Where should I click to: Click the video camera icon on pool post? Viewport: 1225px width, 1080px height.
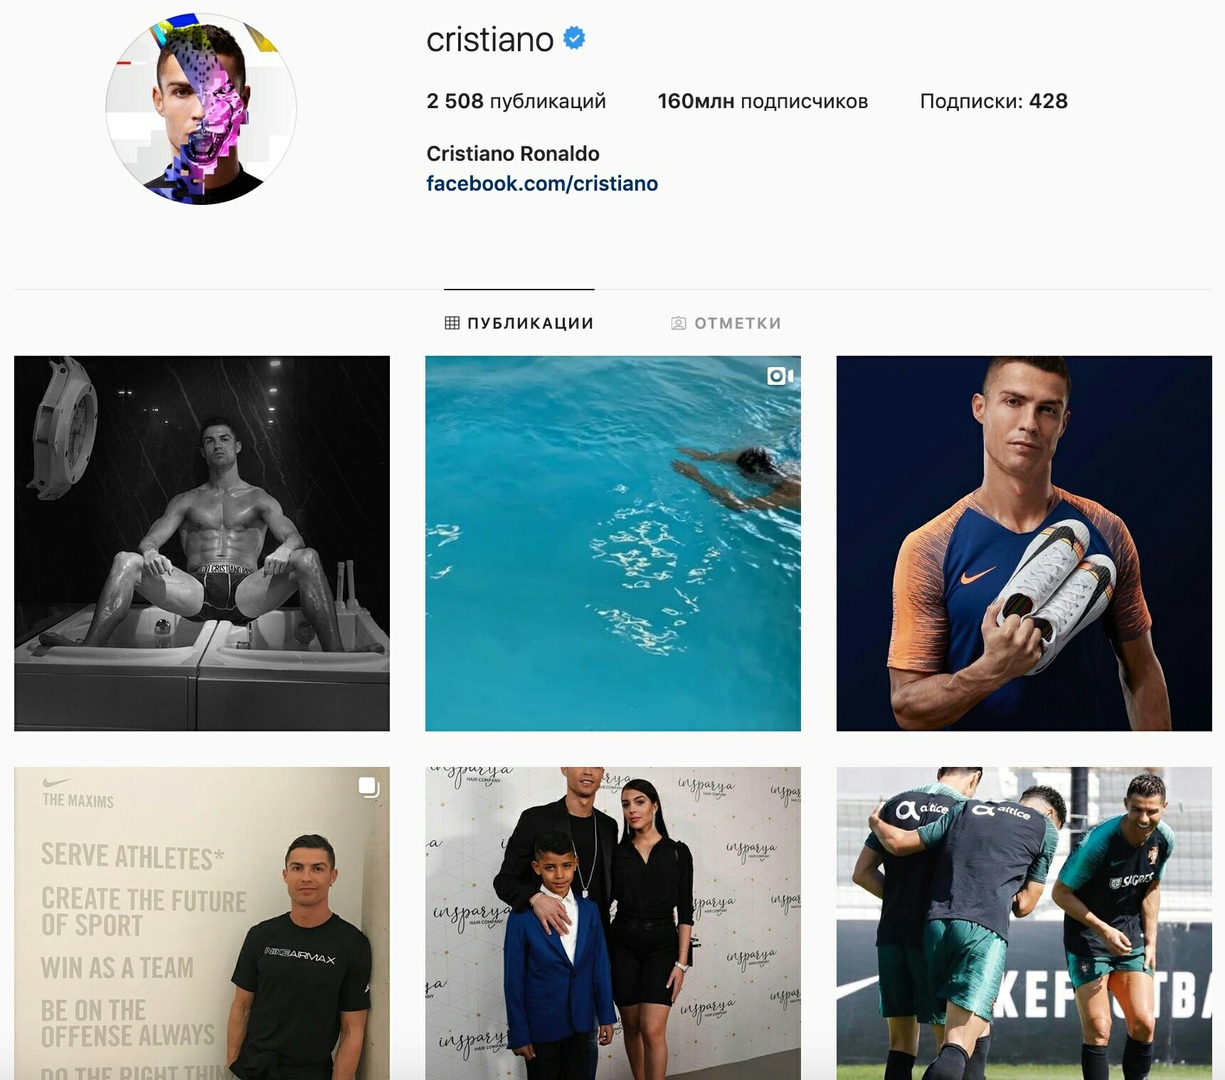click(780, 376)
